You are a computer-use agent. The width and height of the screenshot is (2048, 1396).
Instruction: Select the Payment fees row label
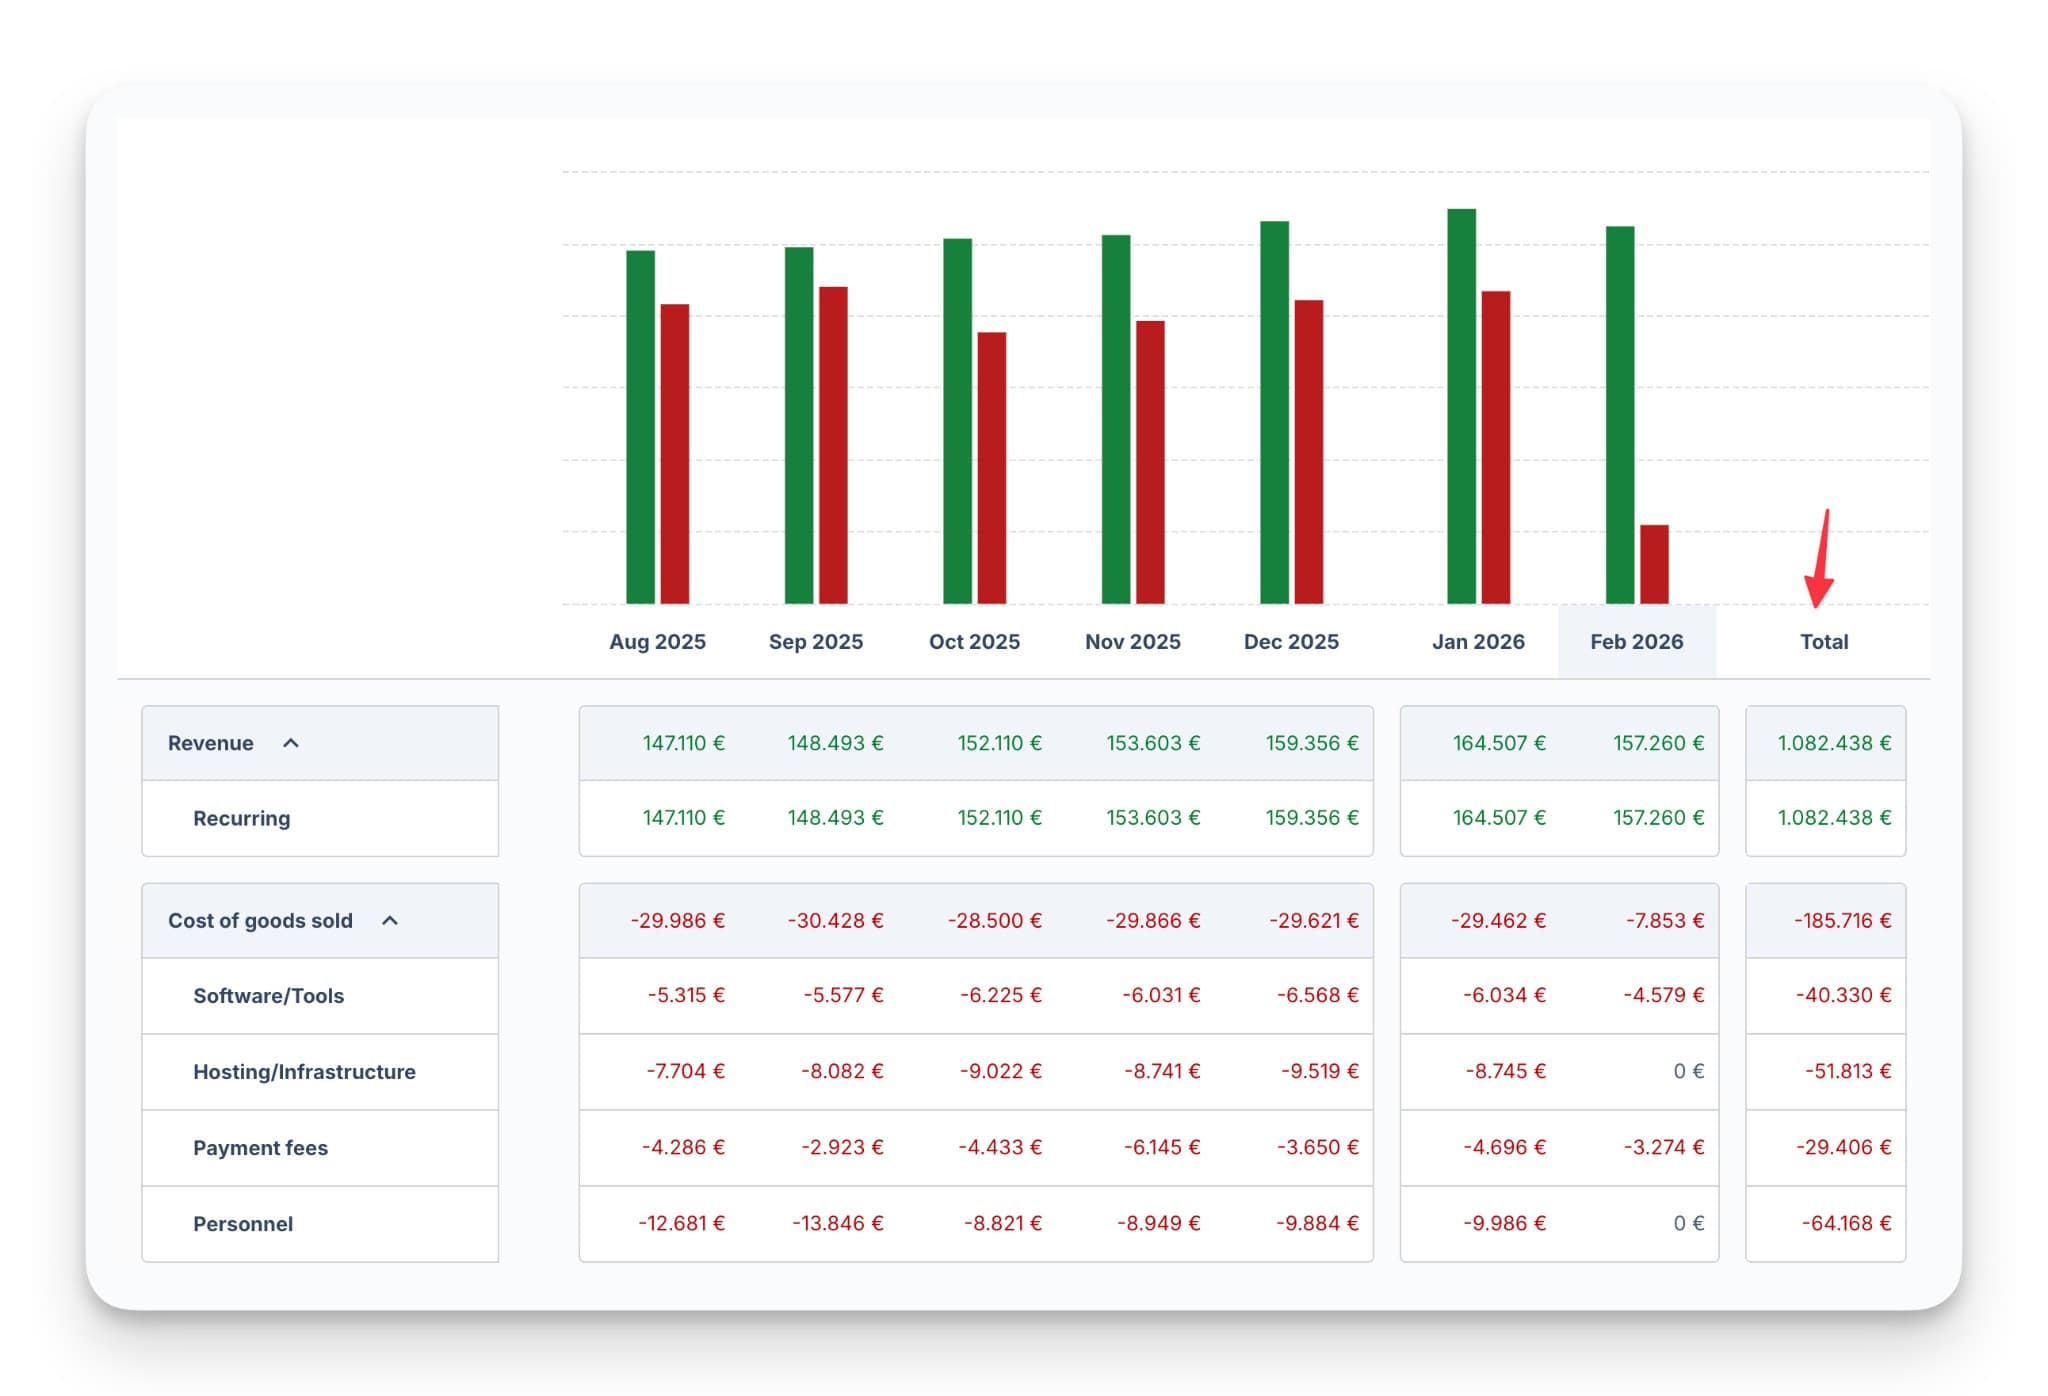[x=260, y=1148]
